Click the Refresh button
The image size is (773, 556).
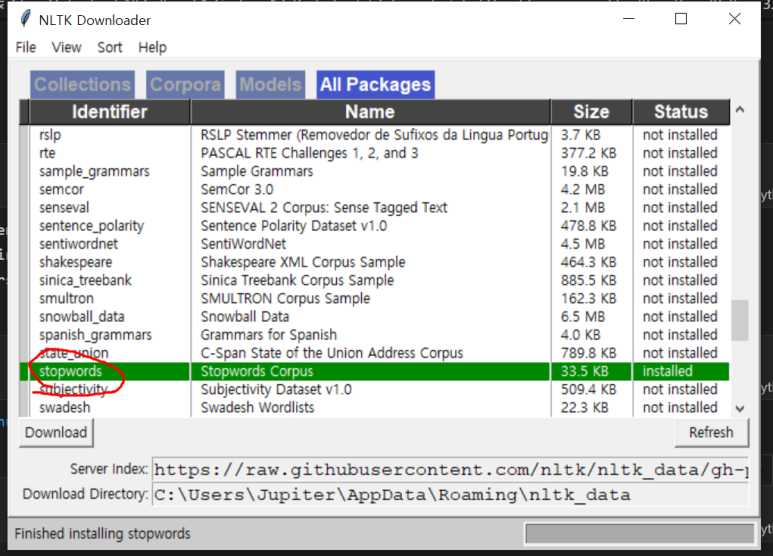[711, 432]
